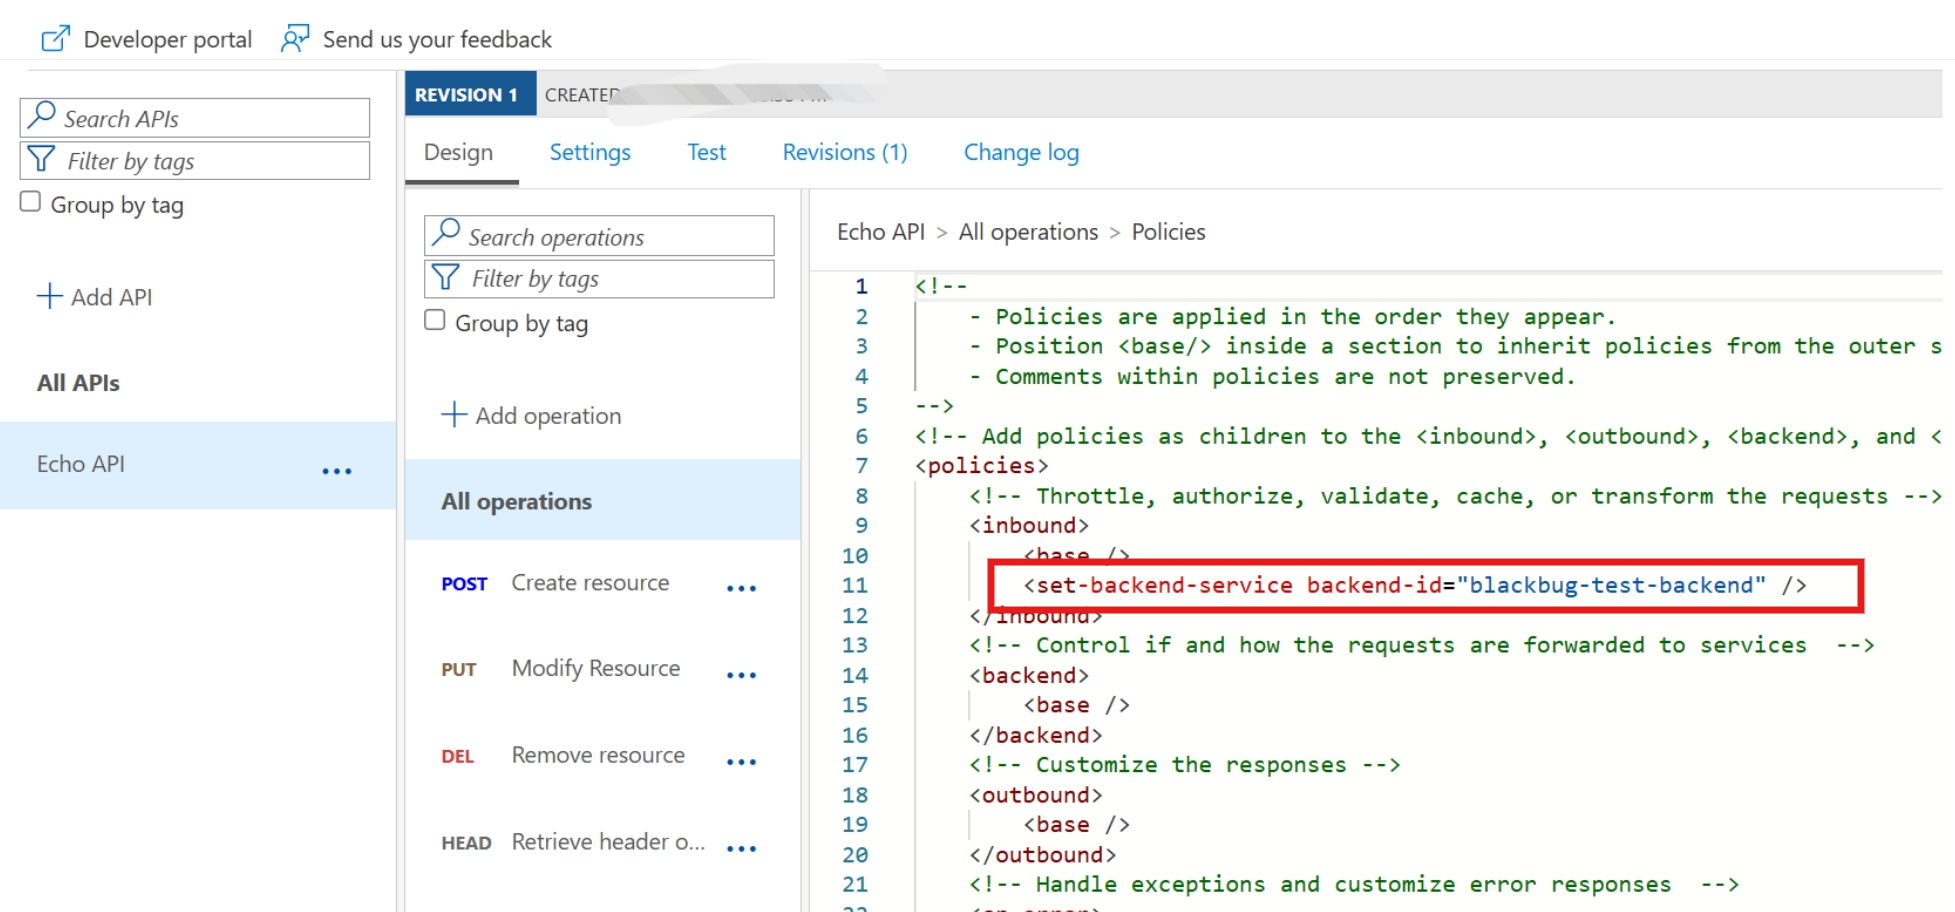Image resolution: width=1955 pixels, height=912 pixels.
Task: Switch to the Settings tab
Action: (x=590, y=152)
